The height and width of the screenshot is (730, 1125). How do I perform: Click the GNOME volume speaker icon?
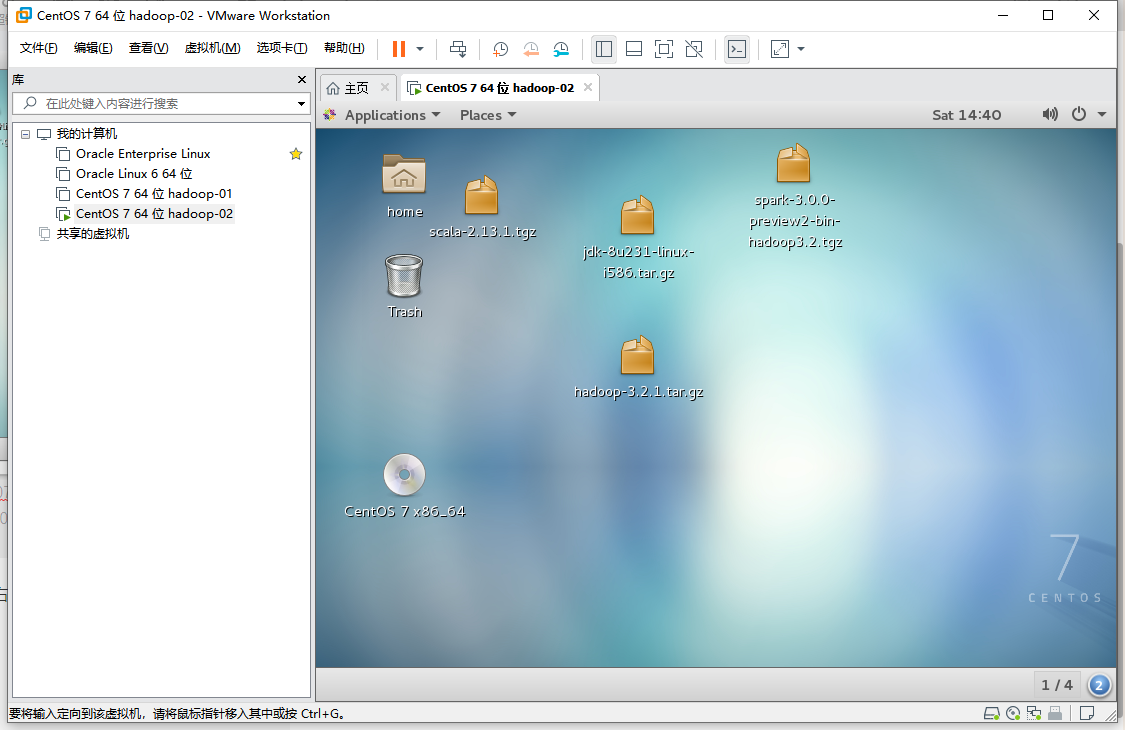click(1050, 114)
